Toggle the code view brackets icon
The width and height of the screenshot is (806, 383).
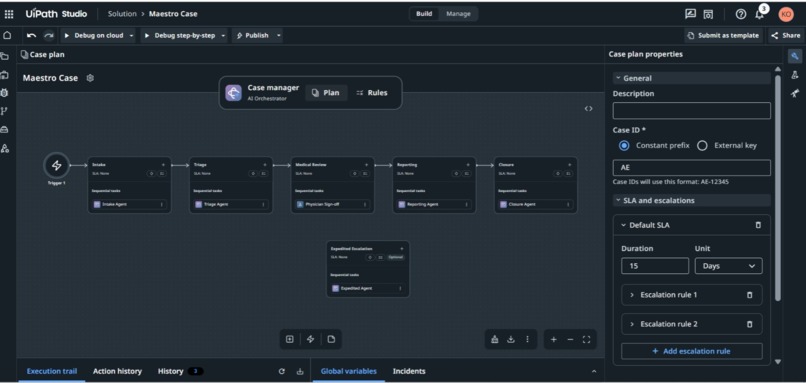(589, 108)
